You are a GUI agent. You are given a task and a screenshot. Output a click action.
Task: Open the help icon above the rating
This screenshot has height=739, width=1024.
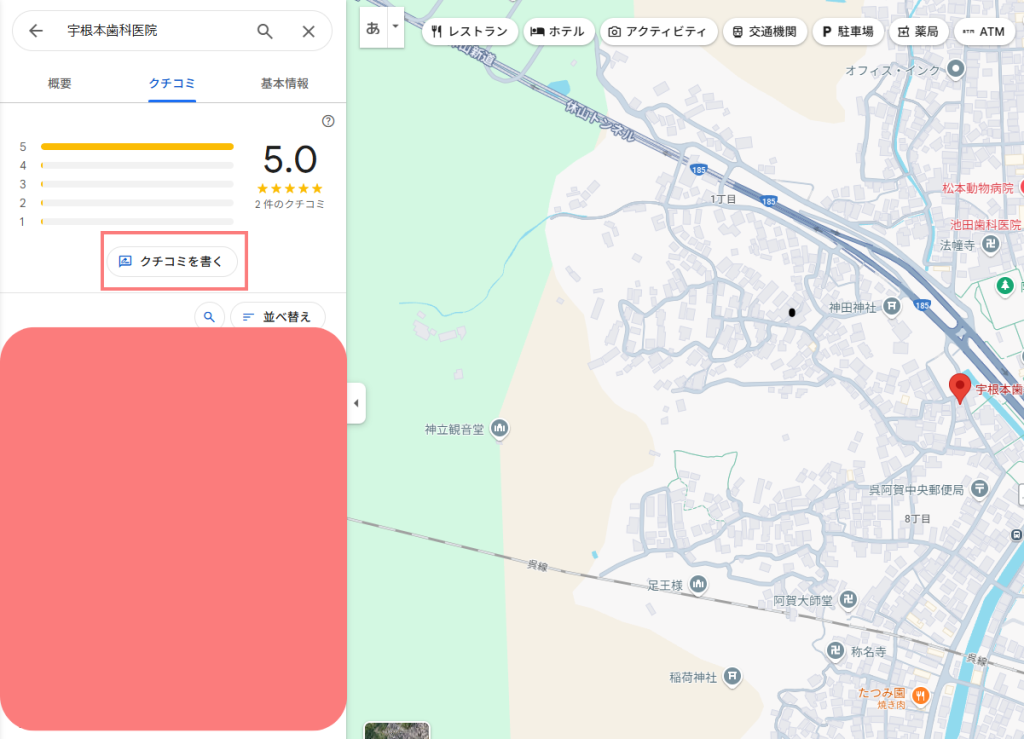tap(328, 121)
